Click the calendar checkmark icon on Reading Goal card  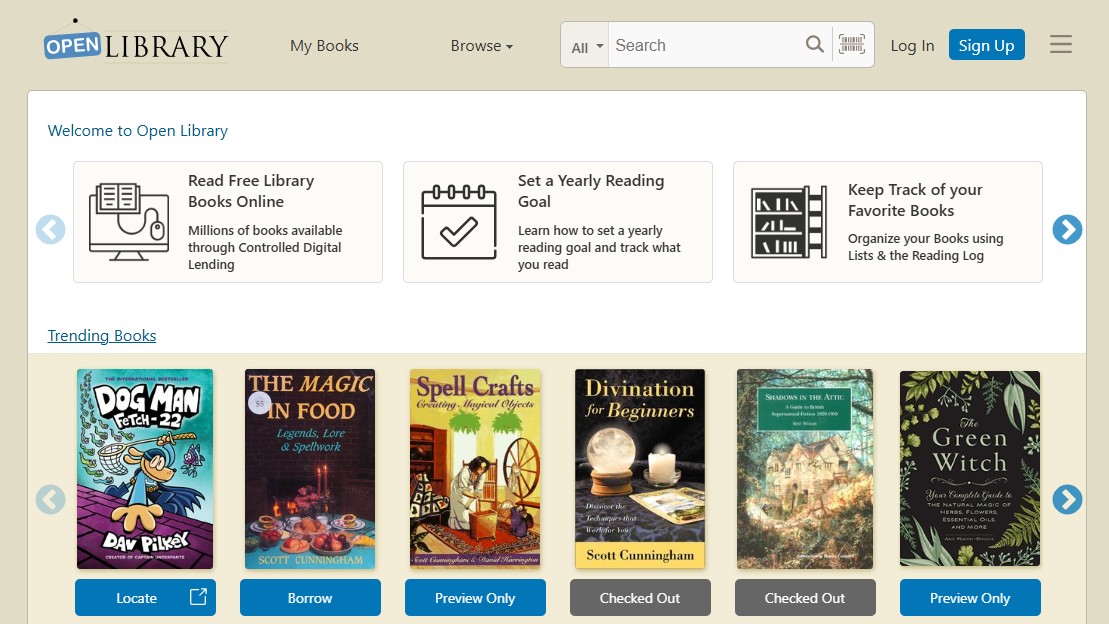(x=459, y=220)
